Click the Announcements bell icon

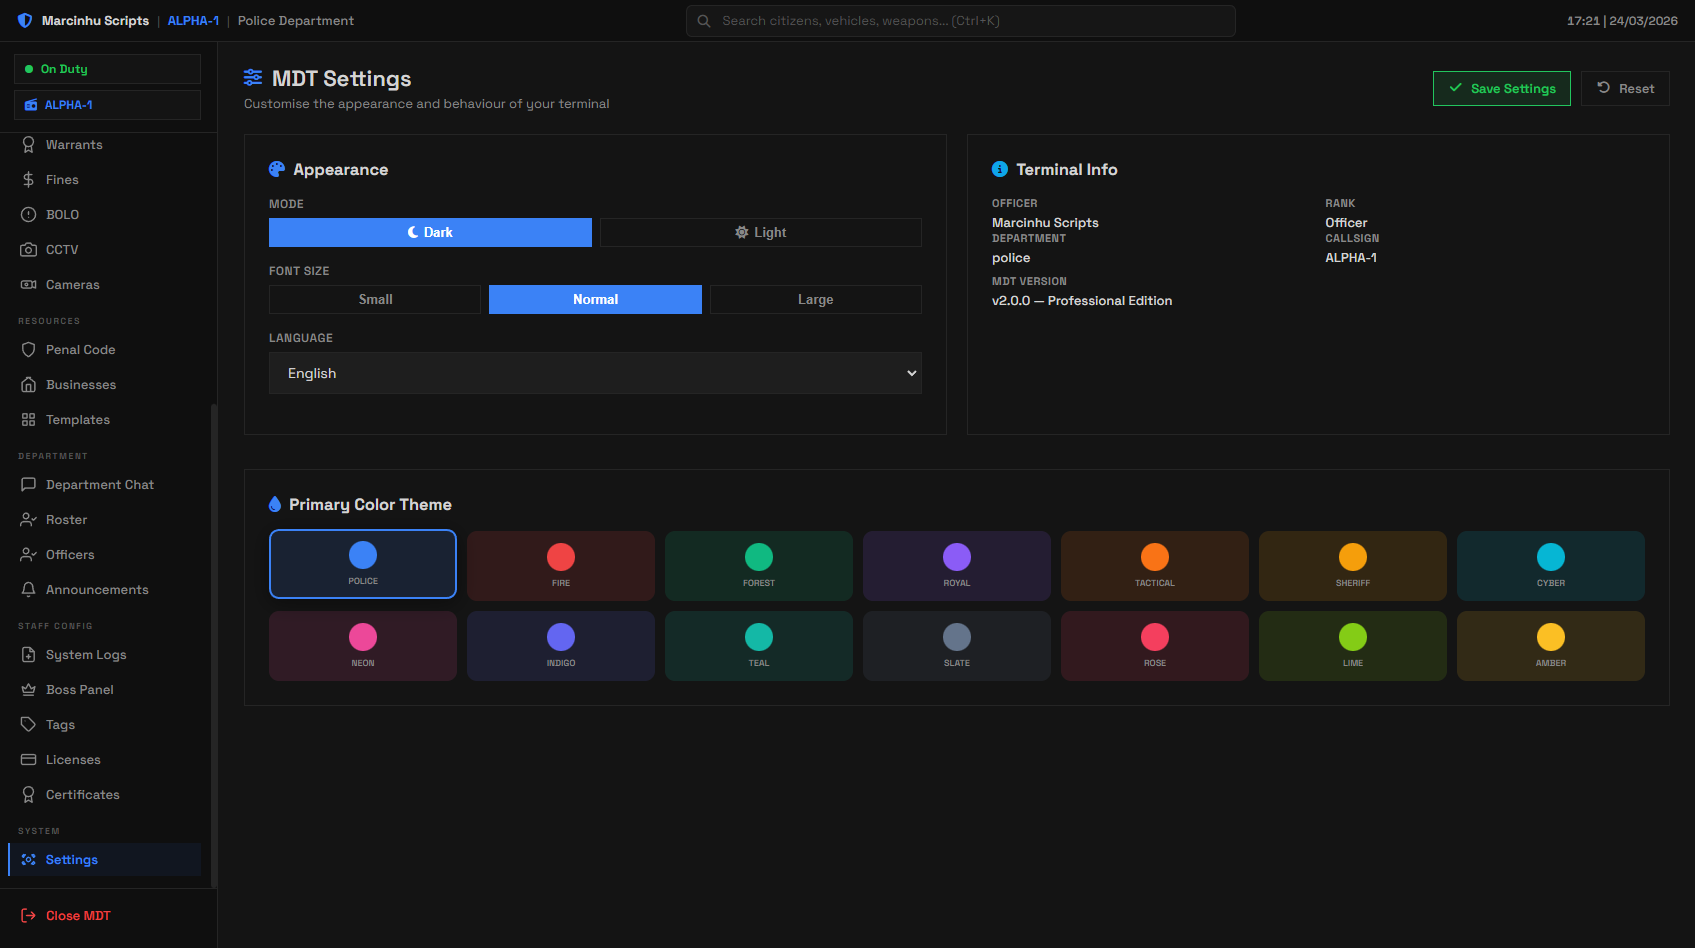(x=28, y=590)
